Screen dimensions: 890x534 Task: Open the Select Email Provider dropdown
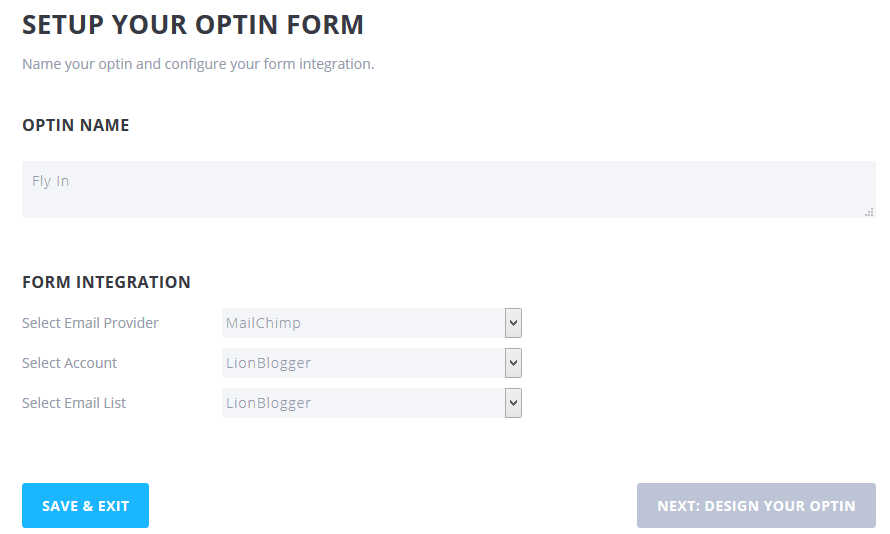pos(371,323)
